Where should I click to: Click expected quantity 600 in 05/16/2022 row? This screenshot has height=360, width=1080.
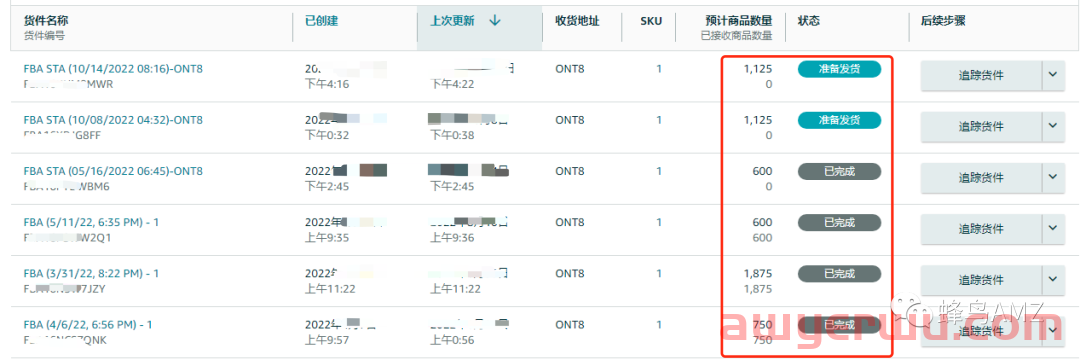pyautogui.click(x=762, y=171)
